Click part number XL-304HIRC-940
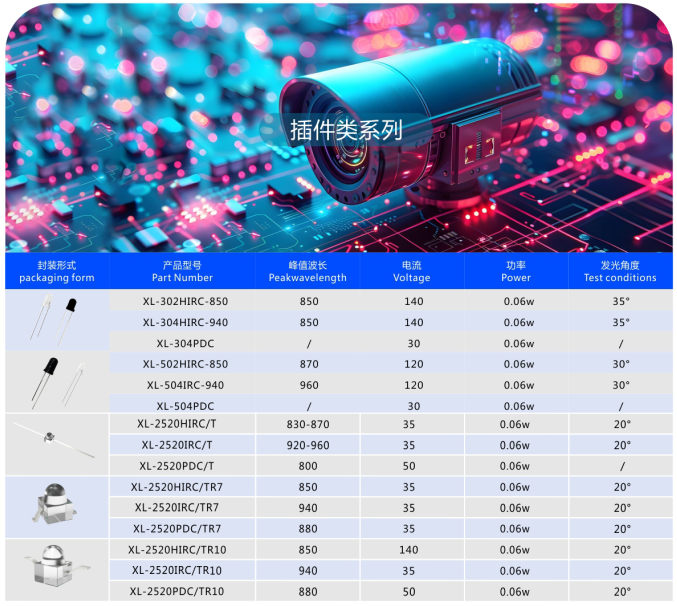677x606 pixels. click(185, 323)
